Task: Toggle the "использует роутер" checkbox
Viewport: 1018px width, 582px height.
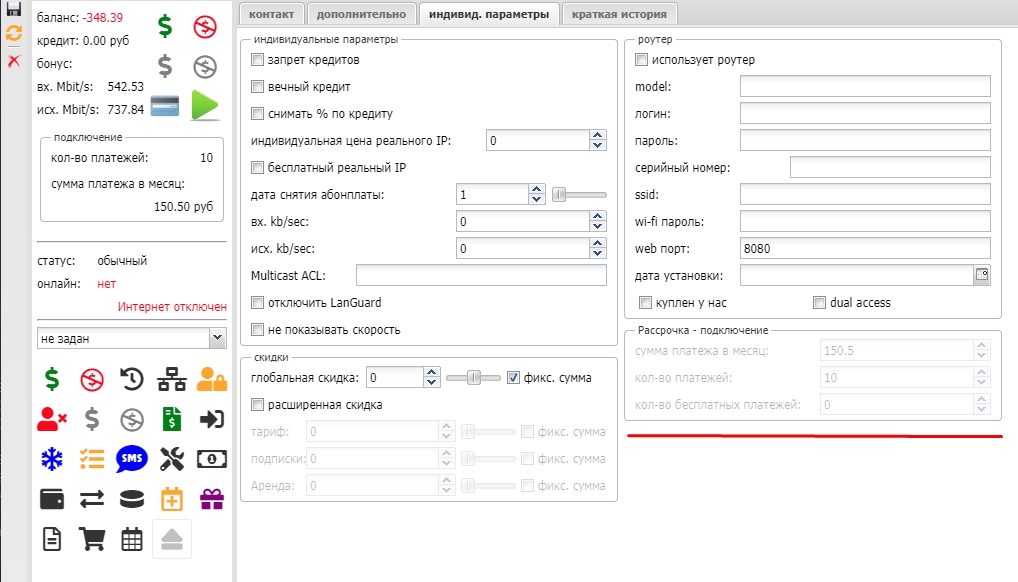Action: (x=642, y=60)
